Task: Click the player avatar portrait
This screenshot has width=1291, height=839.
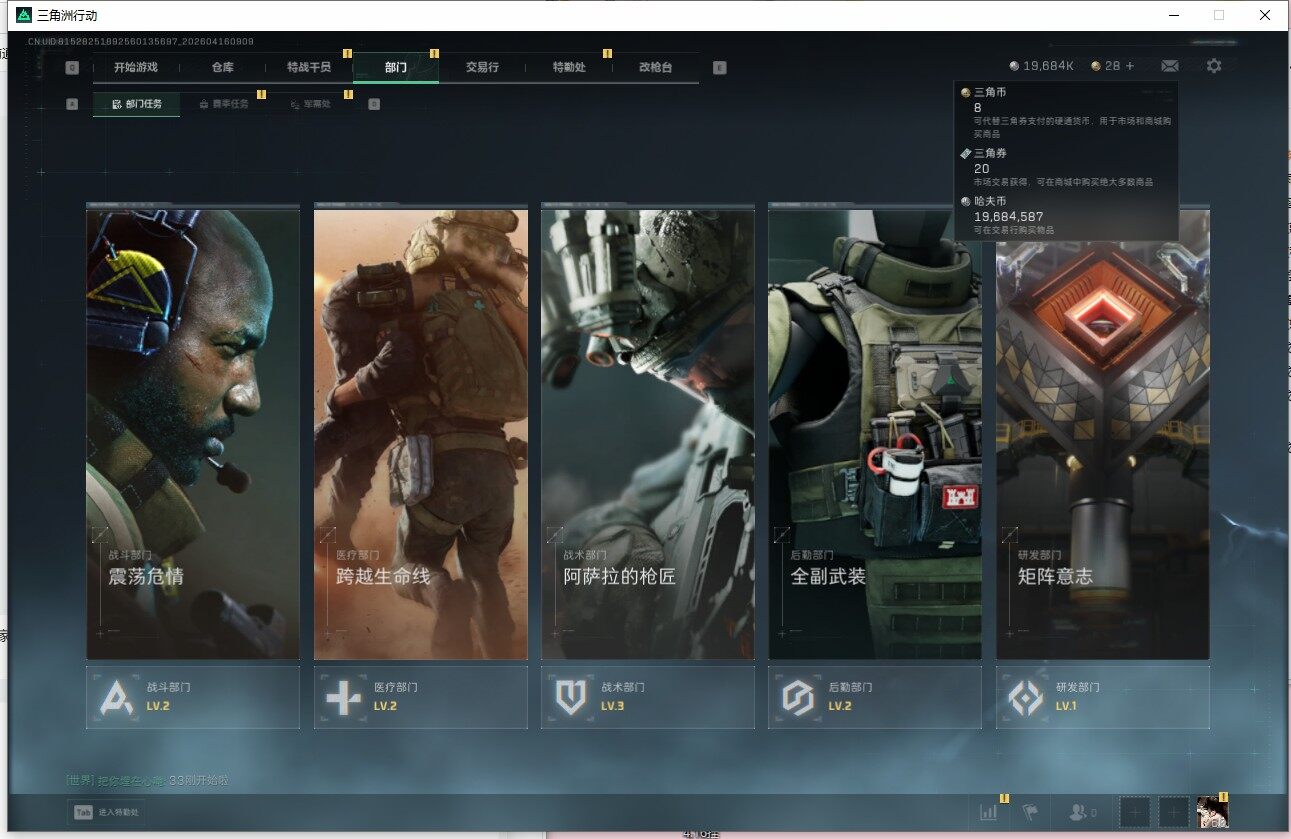Action: tap(1213, 812)
